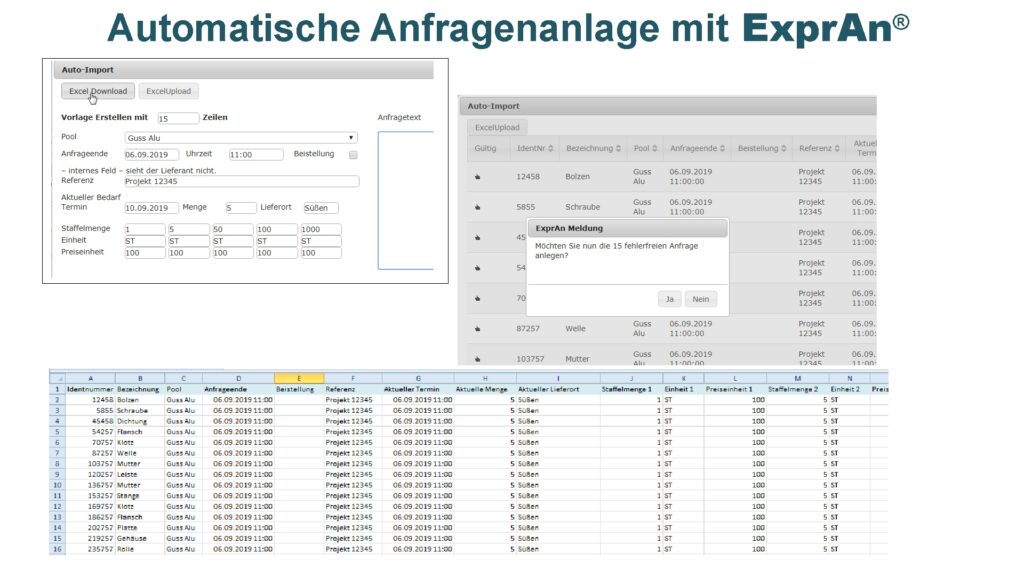Decline the ExprAn Meldung with Nein
This screenshot has width=1024, height=576.
pyautogui.click(x=701, y=299)
